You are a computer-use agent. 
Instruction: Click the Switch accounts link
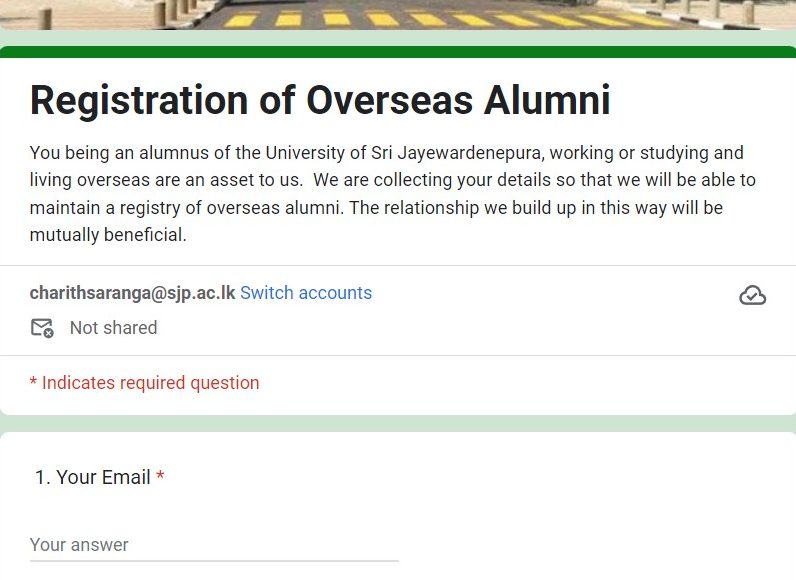(306, 293)
